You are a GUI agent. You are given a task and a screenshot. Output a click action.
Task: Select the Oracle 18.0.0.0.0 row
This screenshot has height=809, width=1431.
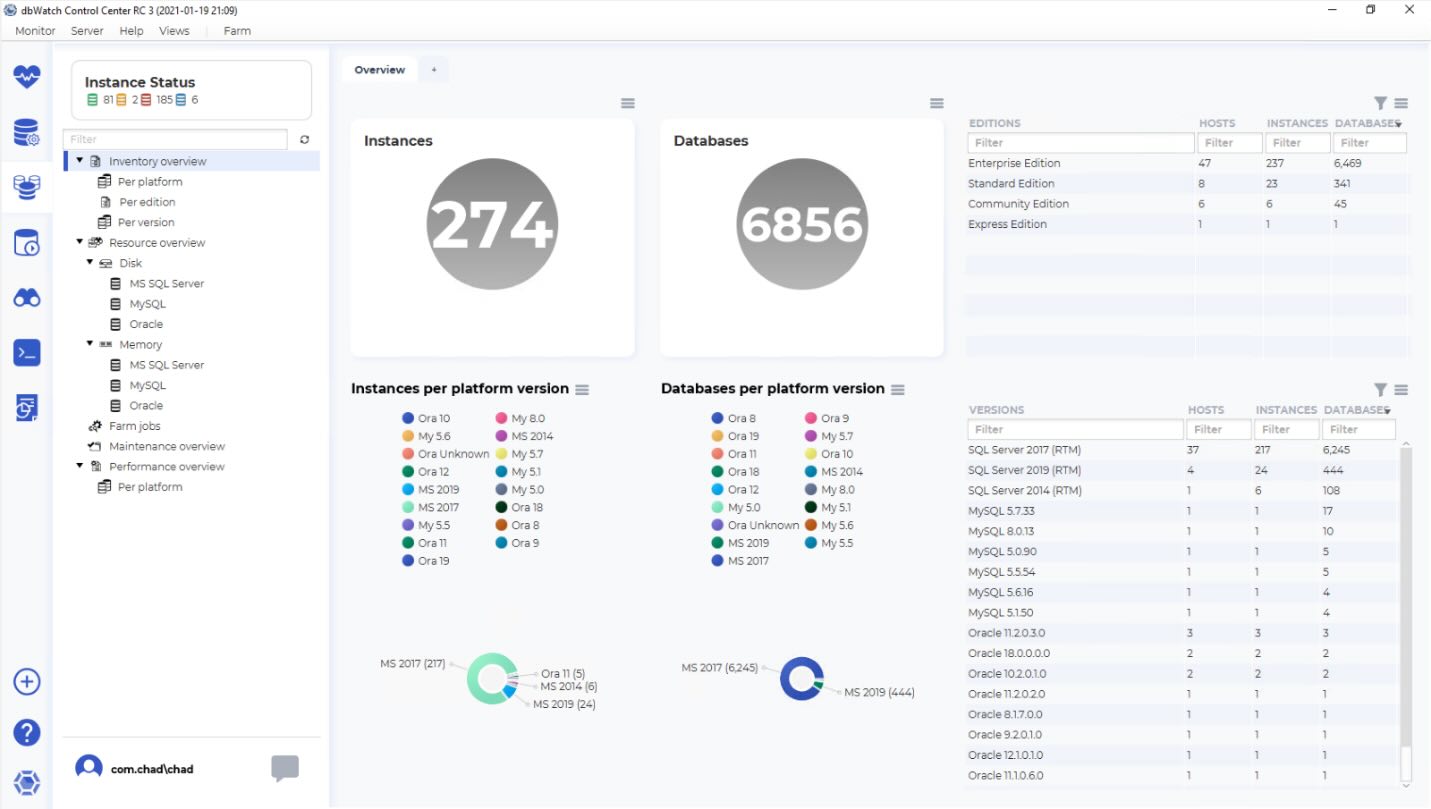click(1182, 653)
